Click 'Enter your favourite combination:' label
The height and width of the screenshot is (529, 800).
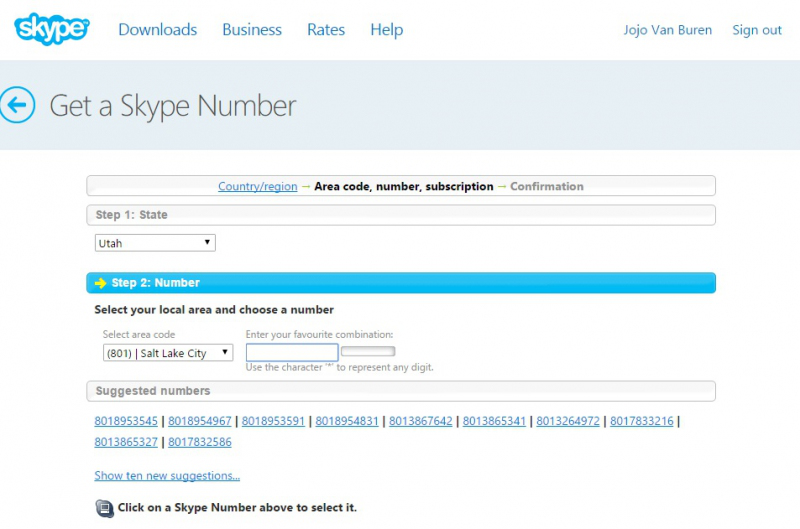coord(319,334)
